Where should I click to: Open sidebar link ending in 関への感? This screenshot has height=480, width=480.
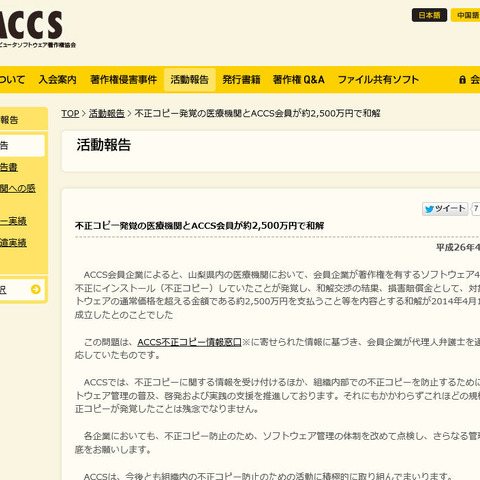click(x=18, y=189)
